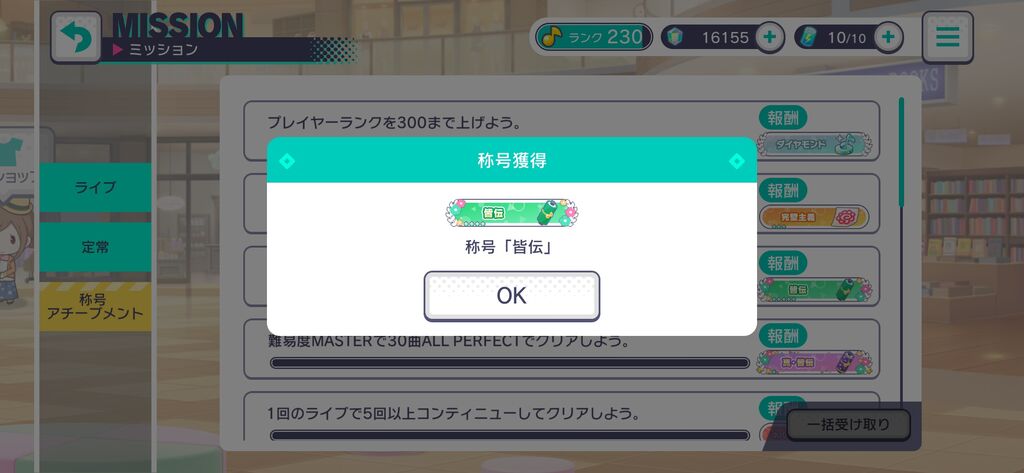
Task: Tap the back arrow icon
Action: (76, 37)
